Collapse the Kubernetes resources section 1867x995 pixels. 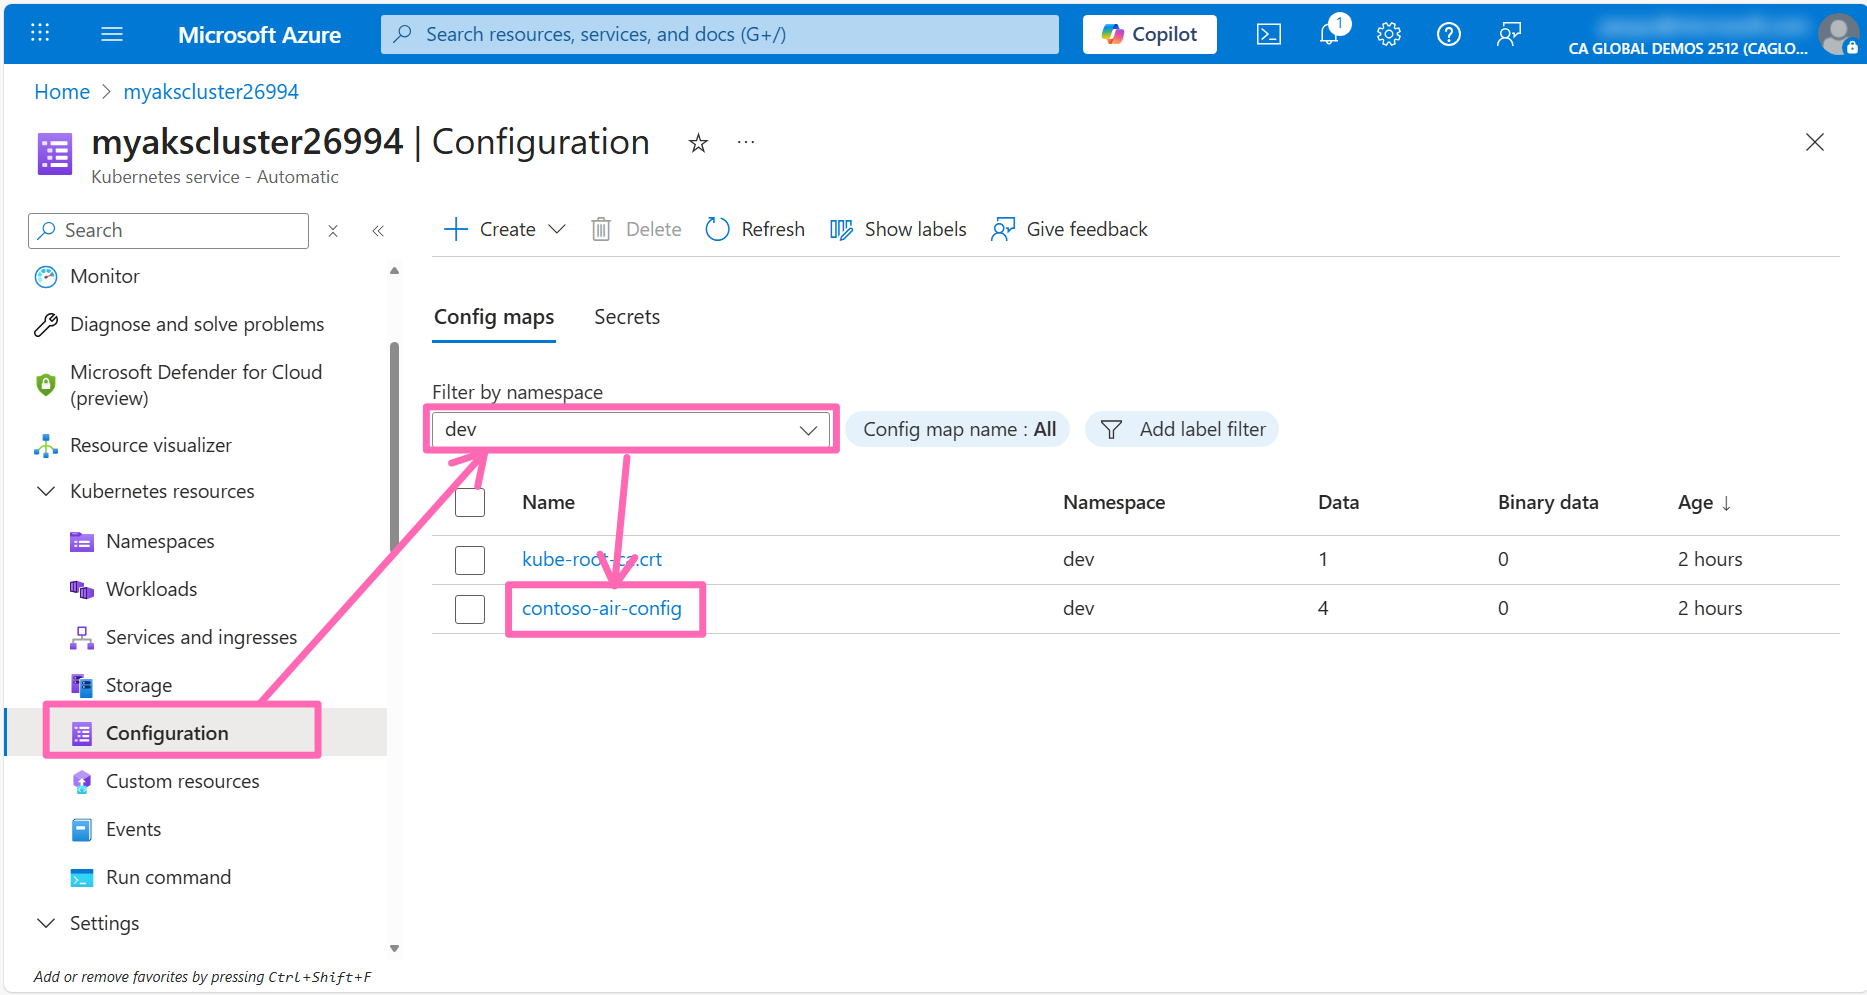tap(46, 491)
